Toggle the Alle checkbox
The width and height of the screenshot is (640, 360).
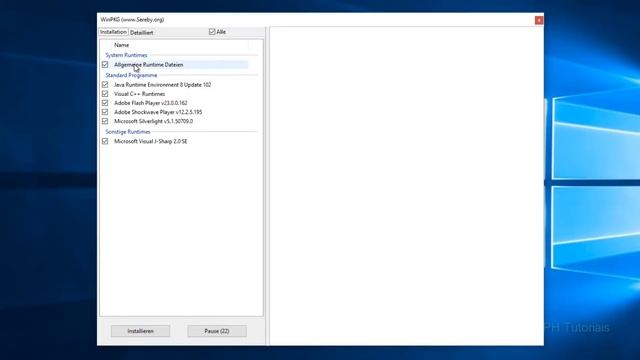[212, 32]
